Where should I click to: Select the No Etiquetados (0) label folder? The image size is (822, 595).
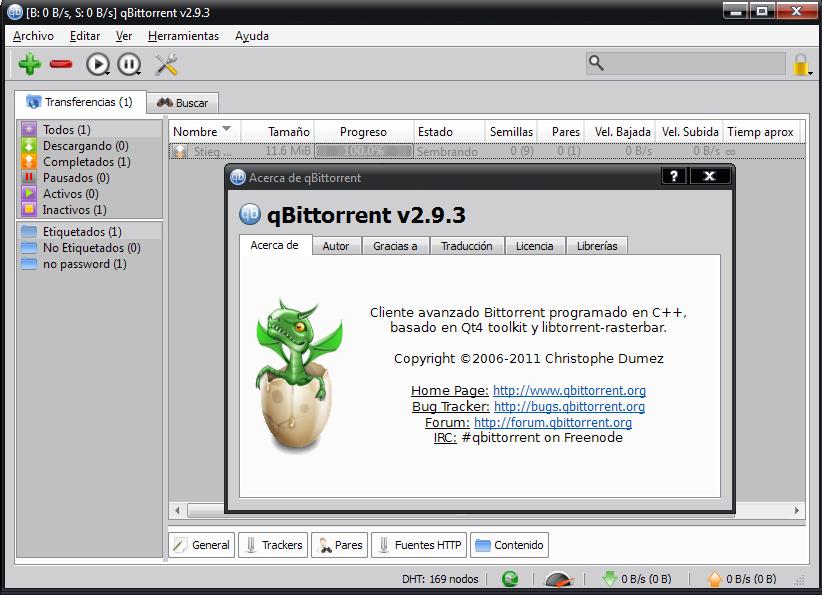click(90, 247)
